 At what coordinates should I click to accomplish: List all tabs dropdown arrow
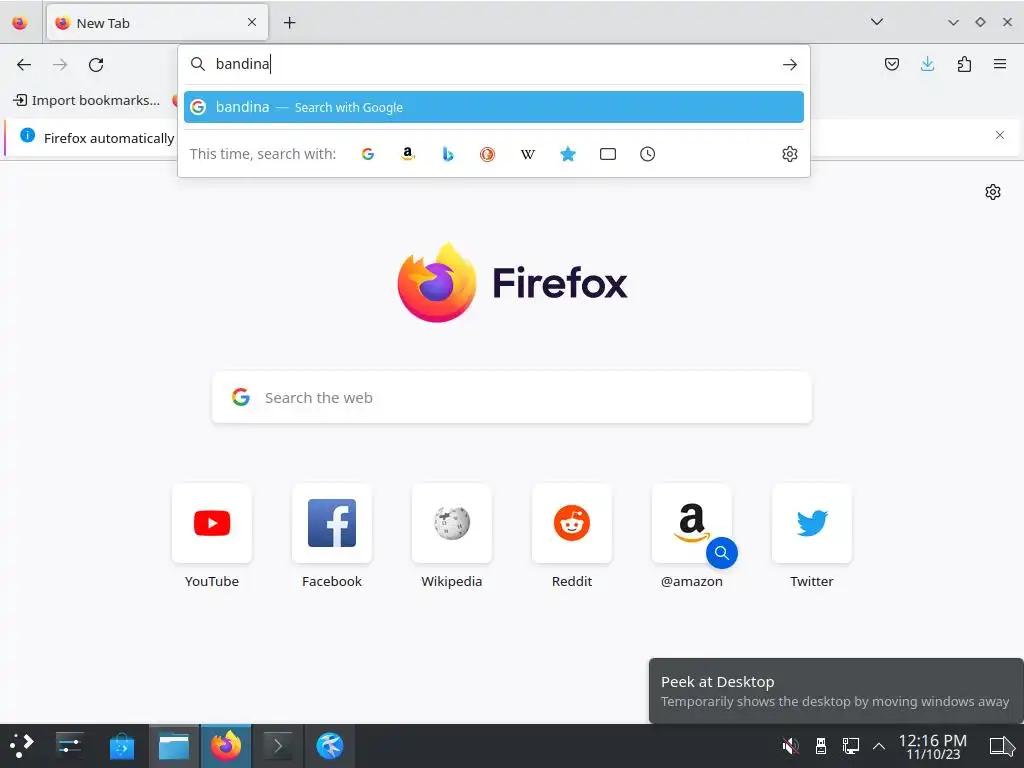click(x=876, y=22)
